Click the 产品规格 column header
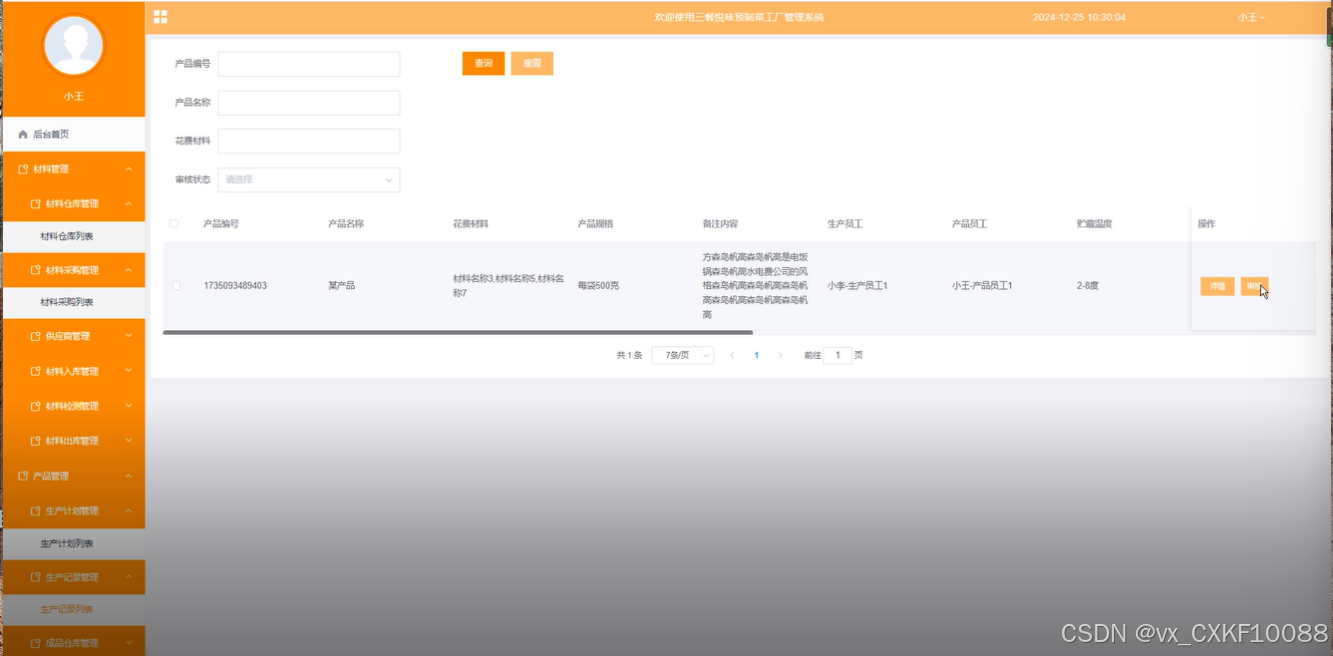Viewport: 1333px width, 656px height. point(596,224)
